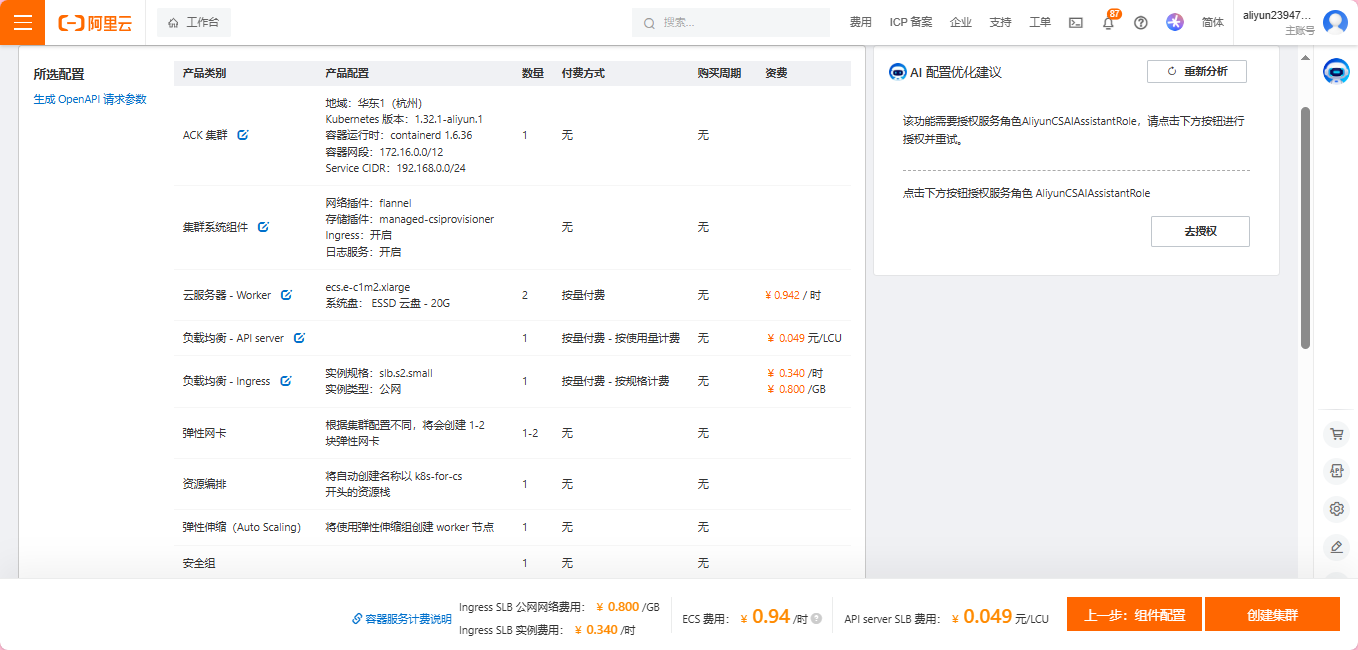This screenshot has height=650, width=1358.
Task: Edit the 集群系统组件 configuration
Action: pyautogui.click(x=263, y=227)
